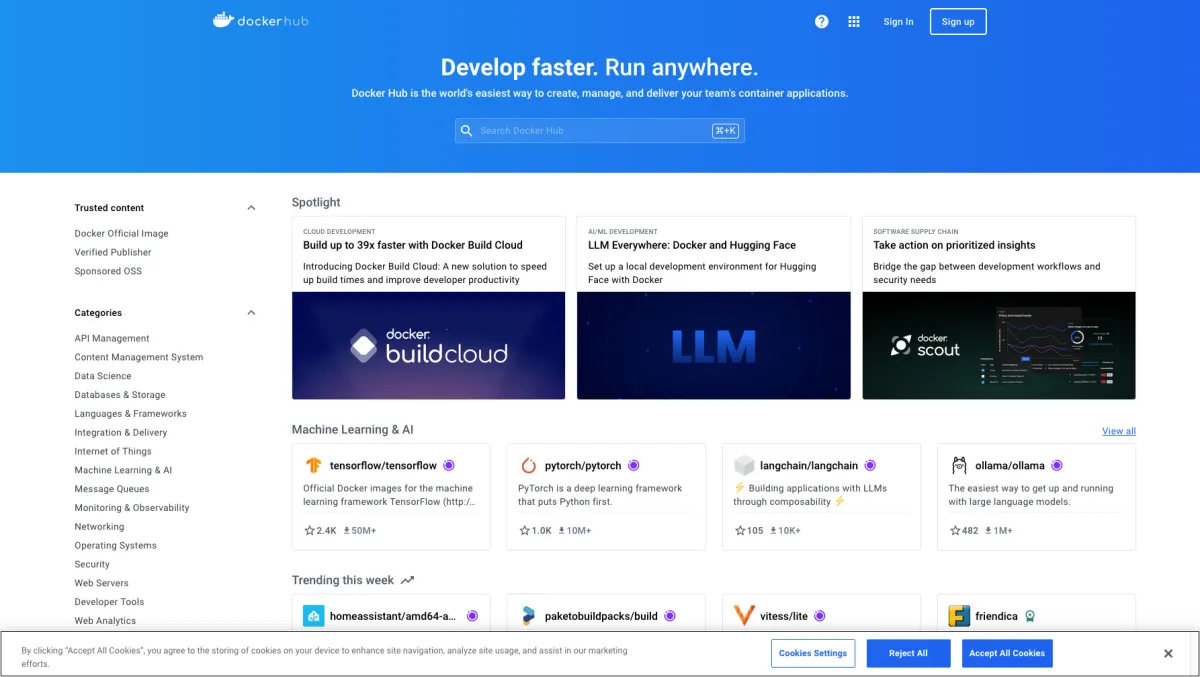The width and height of the screenshot is (1200, 677).
Task: Click the search magnifier icon
Action: point(466,131)
